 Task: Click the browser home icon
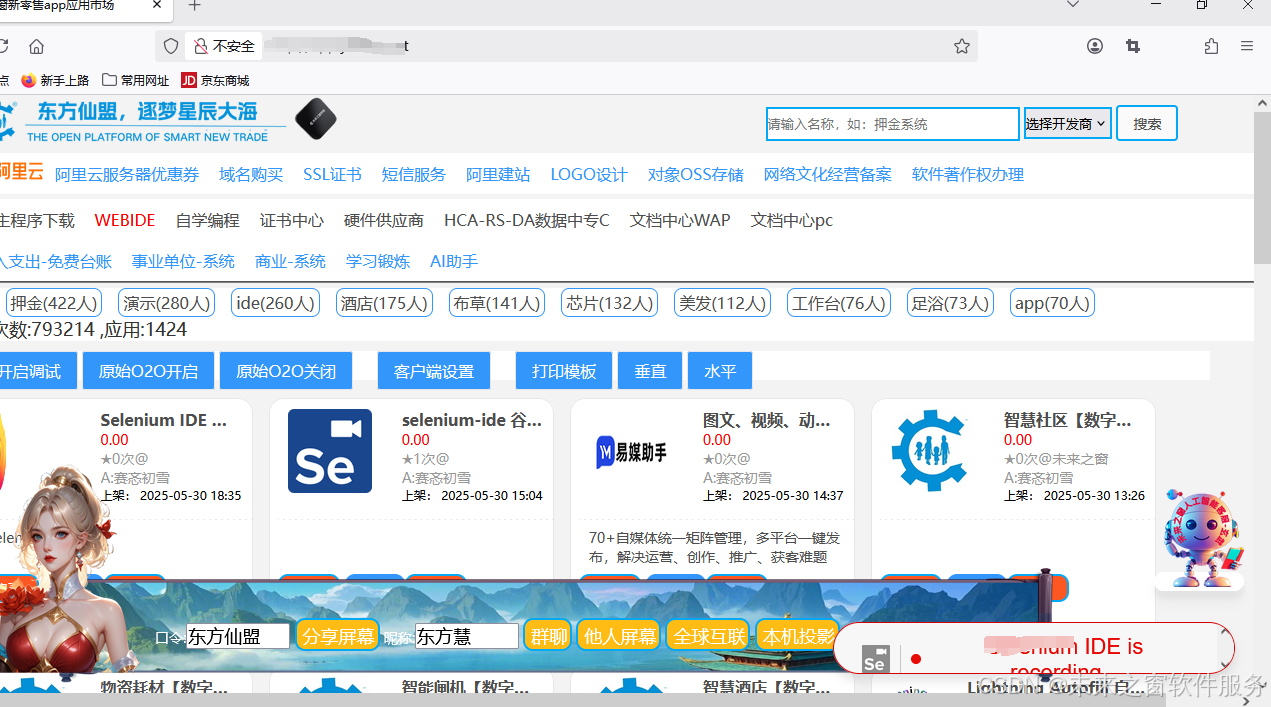37,46
